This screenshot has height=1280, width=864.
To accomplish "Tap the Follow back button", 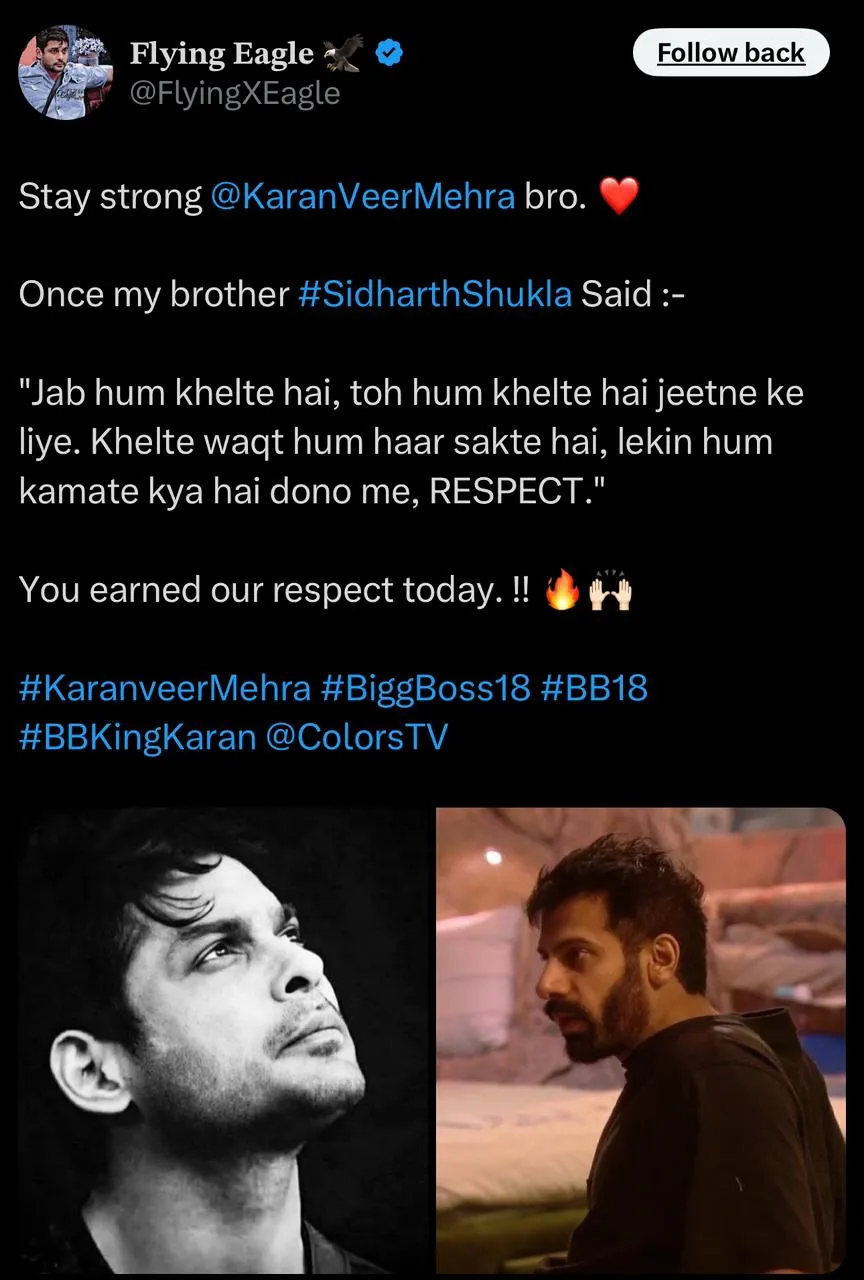I will (731, 53).
